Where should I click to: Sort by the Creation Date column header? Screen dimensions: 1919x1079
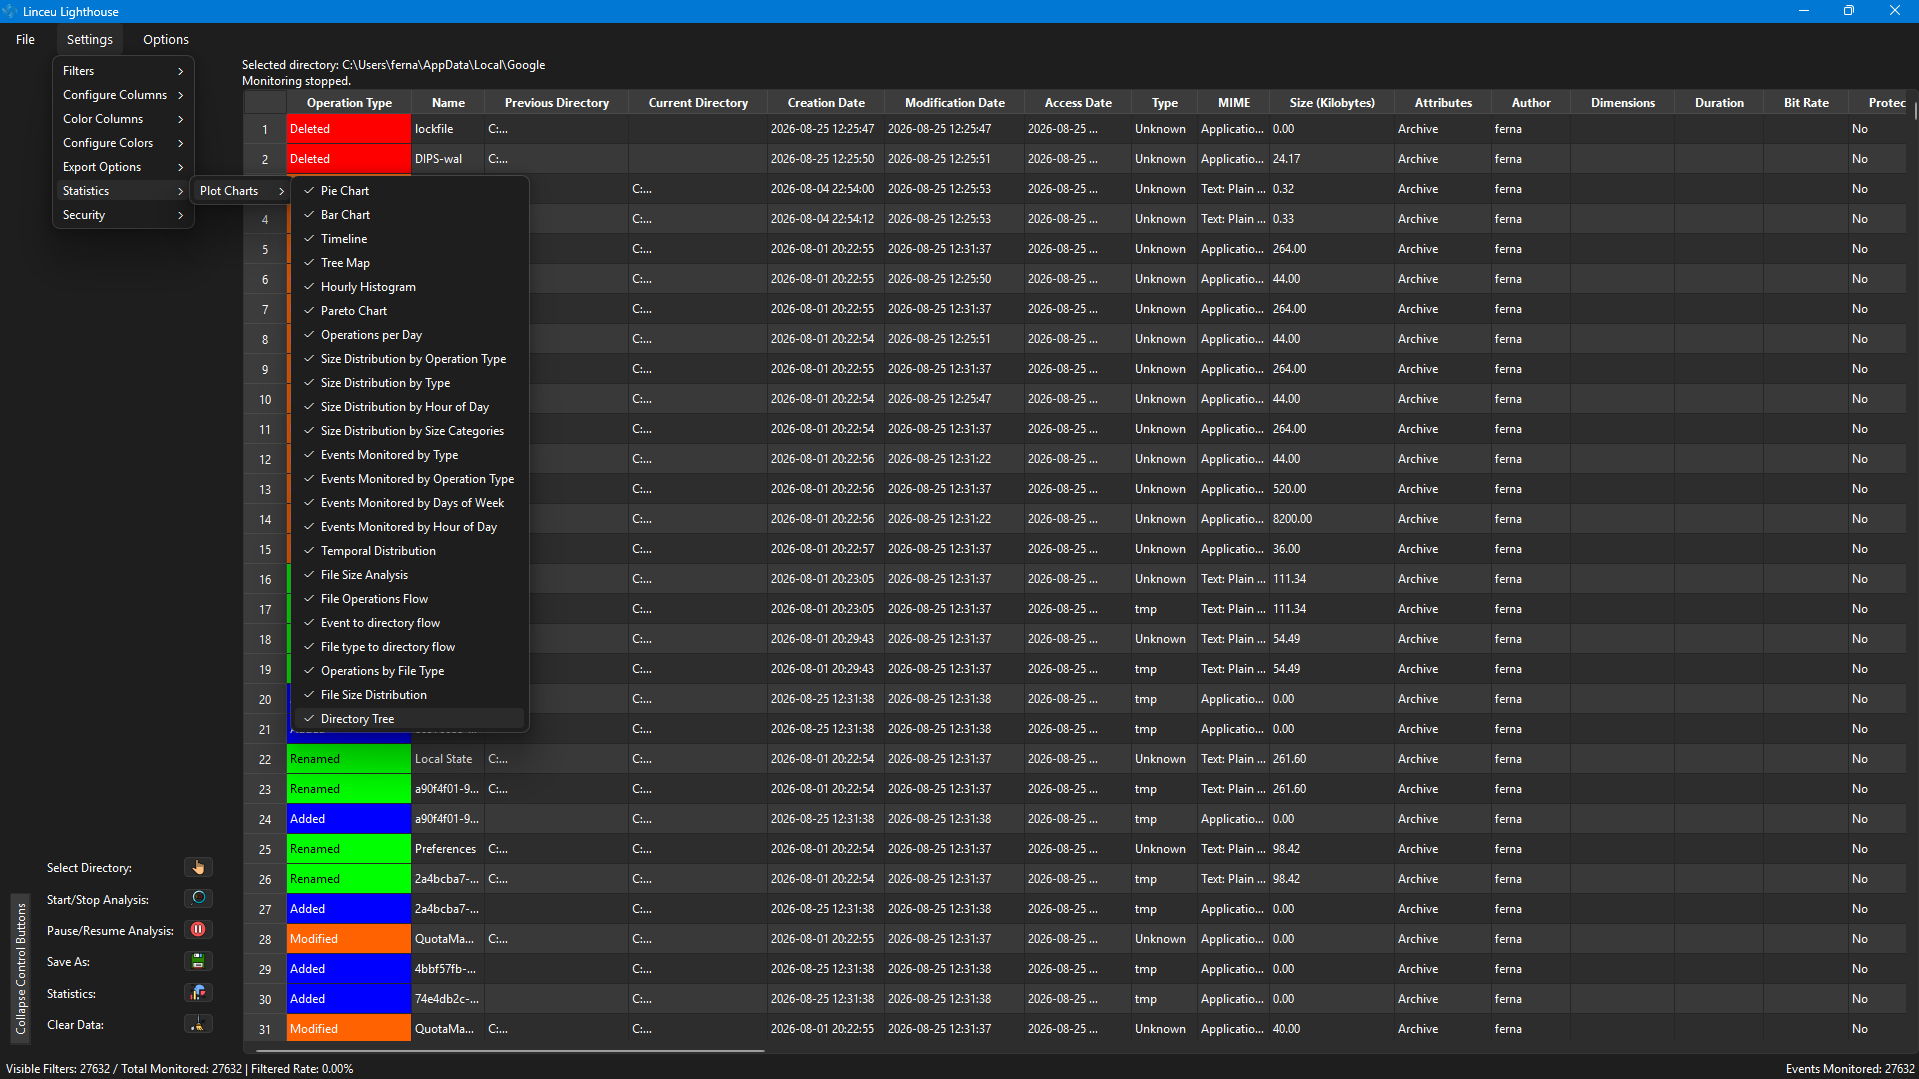(x=826, y=103)
